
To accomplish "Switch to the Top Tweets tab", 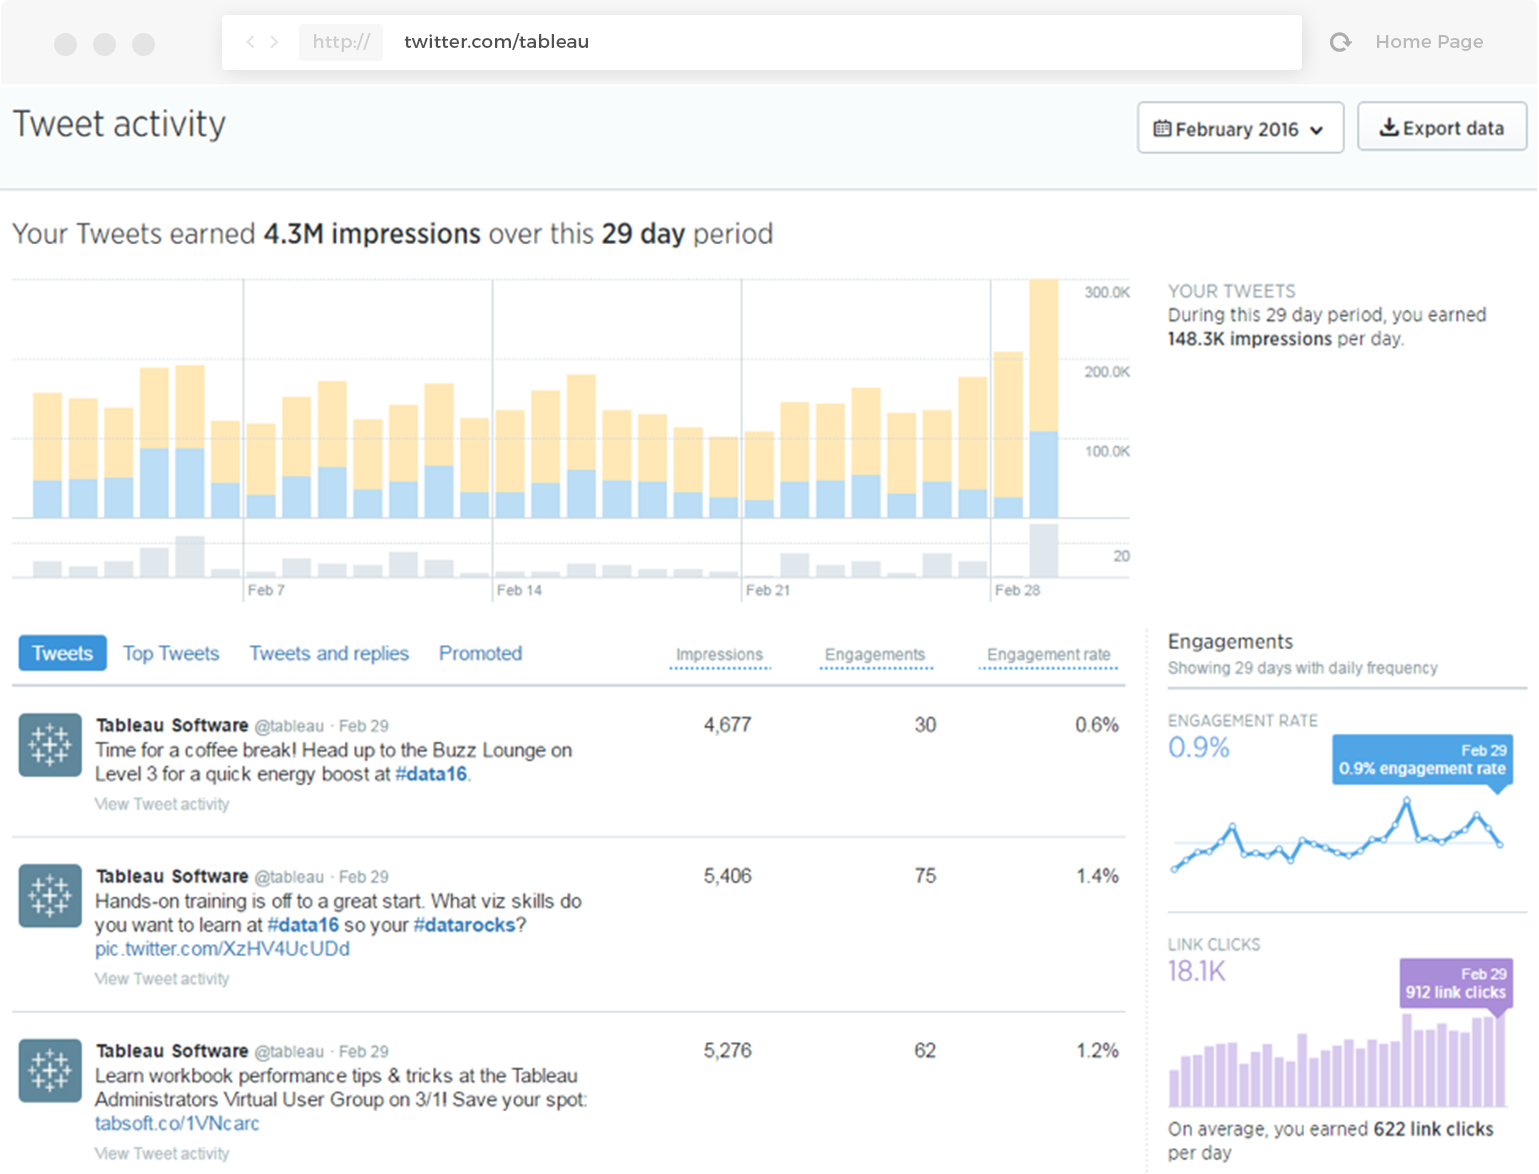I will [x=171, y=653].
